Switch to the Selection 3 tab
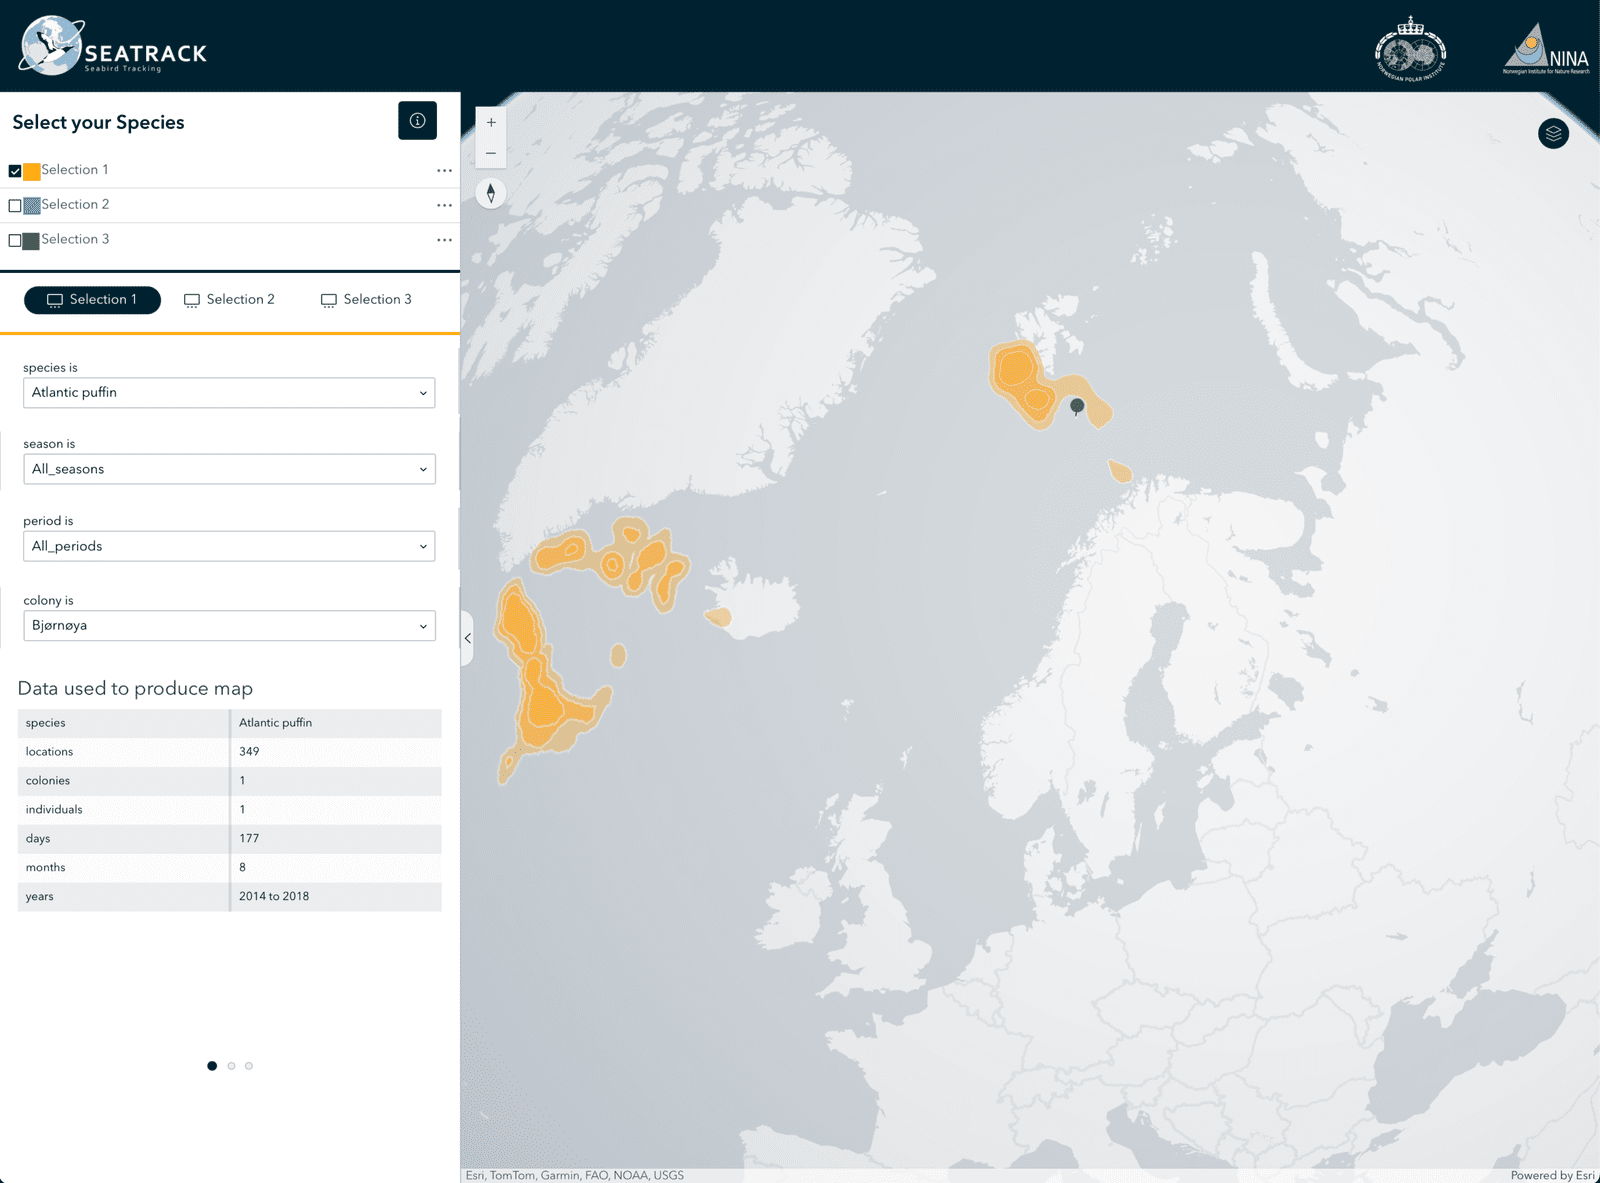The image size is (1600, 1183). (x=366, y=300)
